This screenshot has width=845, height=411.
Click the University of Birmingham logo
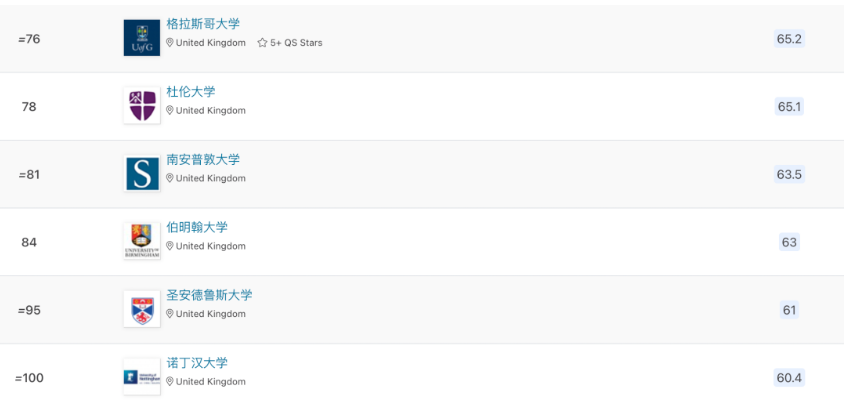pos(142,241)
